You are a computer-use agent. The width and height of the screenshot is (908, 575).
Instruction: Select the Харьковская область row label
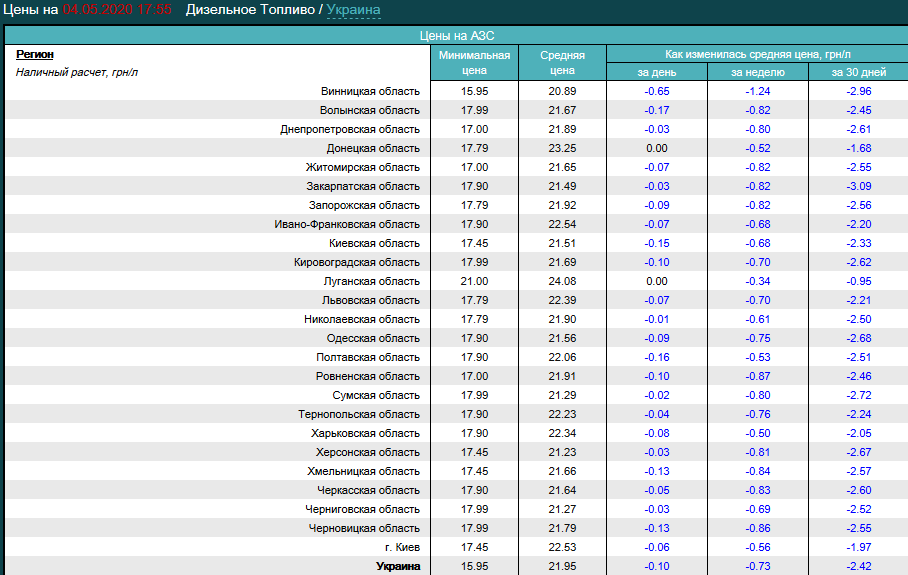tap(365, 433)
